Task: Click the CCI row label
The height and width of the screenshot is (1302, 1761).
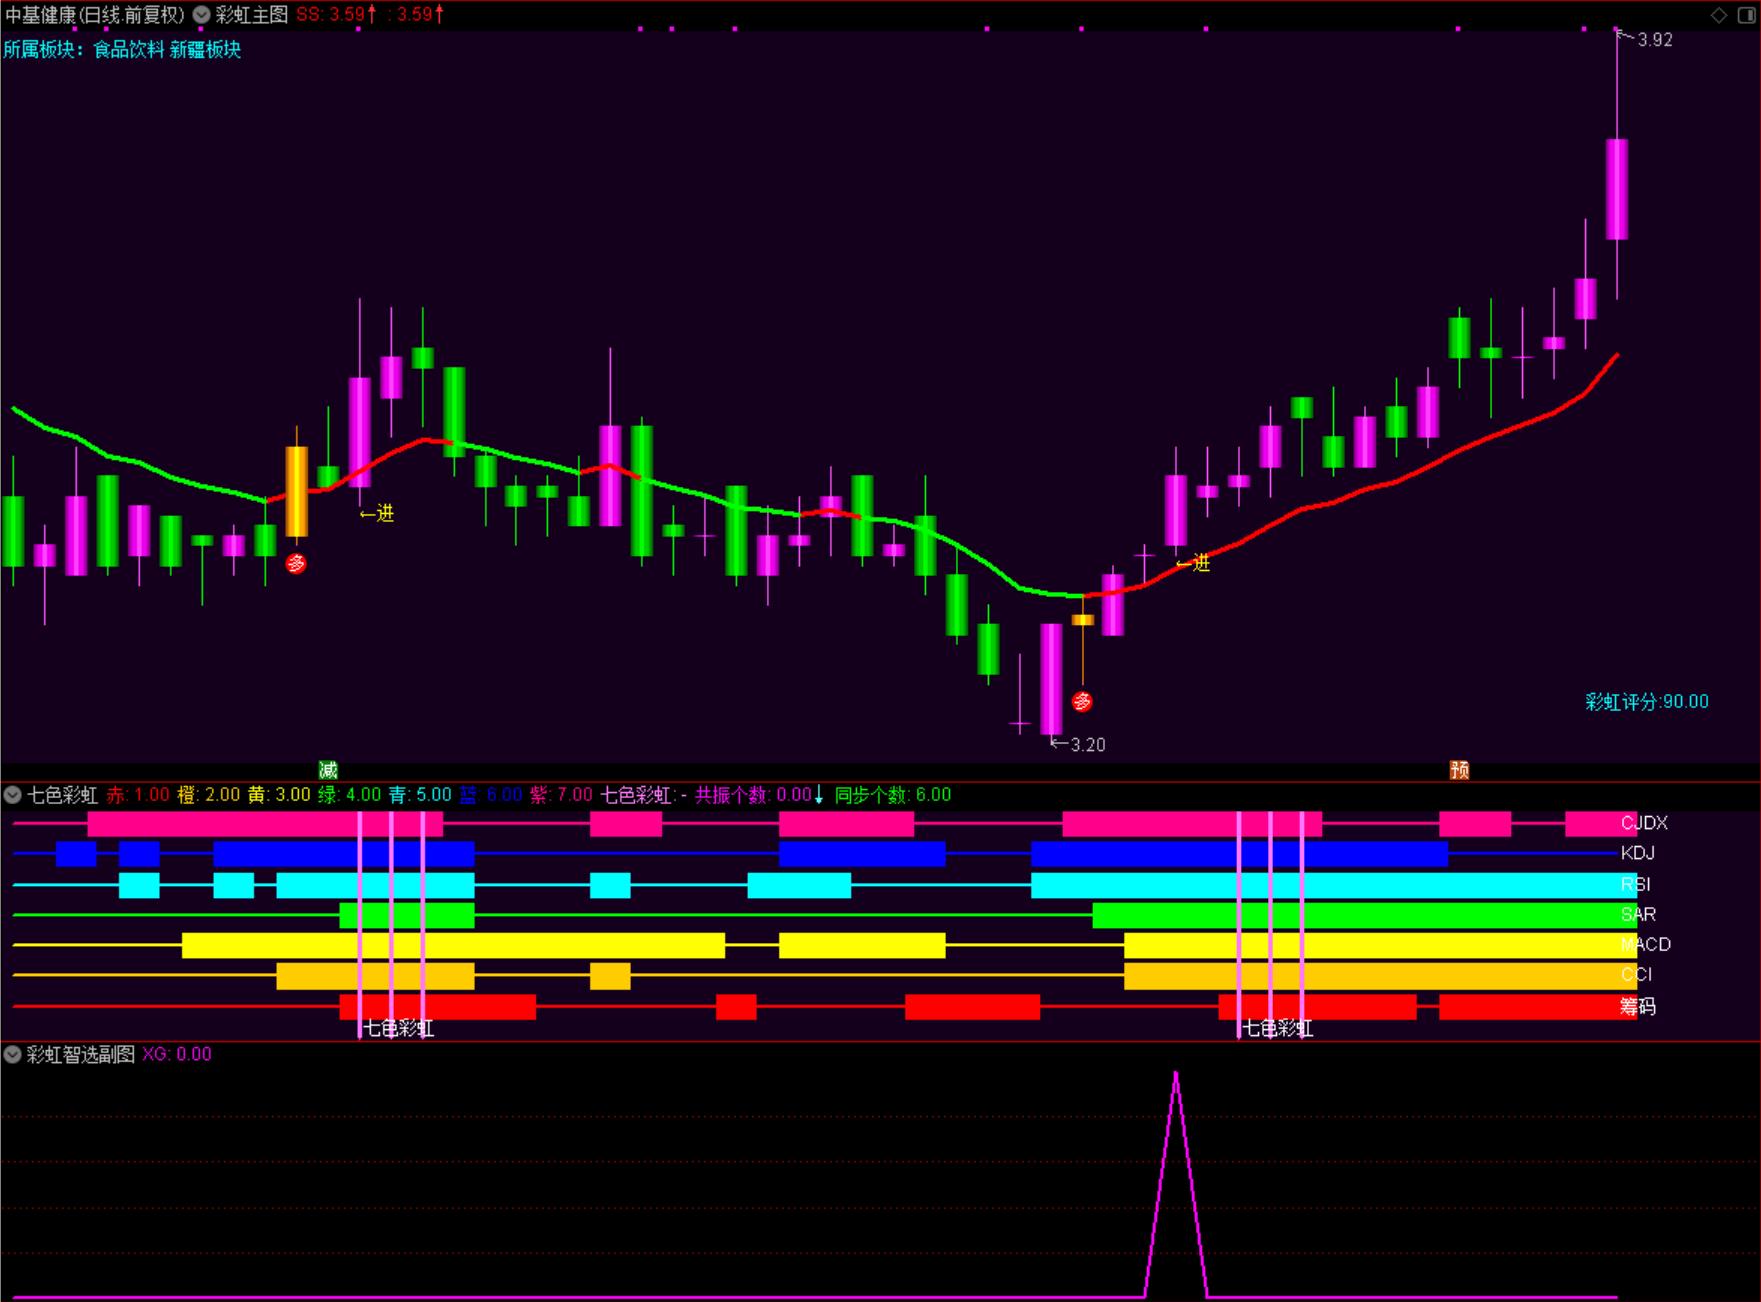Action: (1636, 974)
